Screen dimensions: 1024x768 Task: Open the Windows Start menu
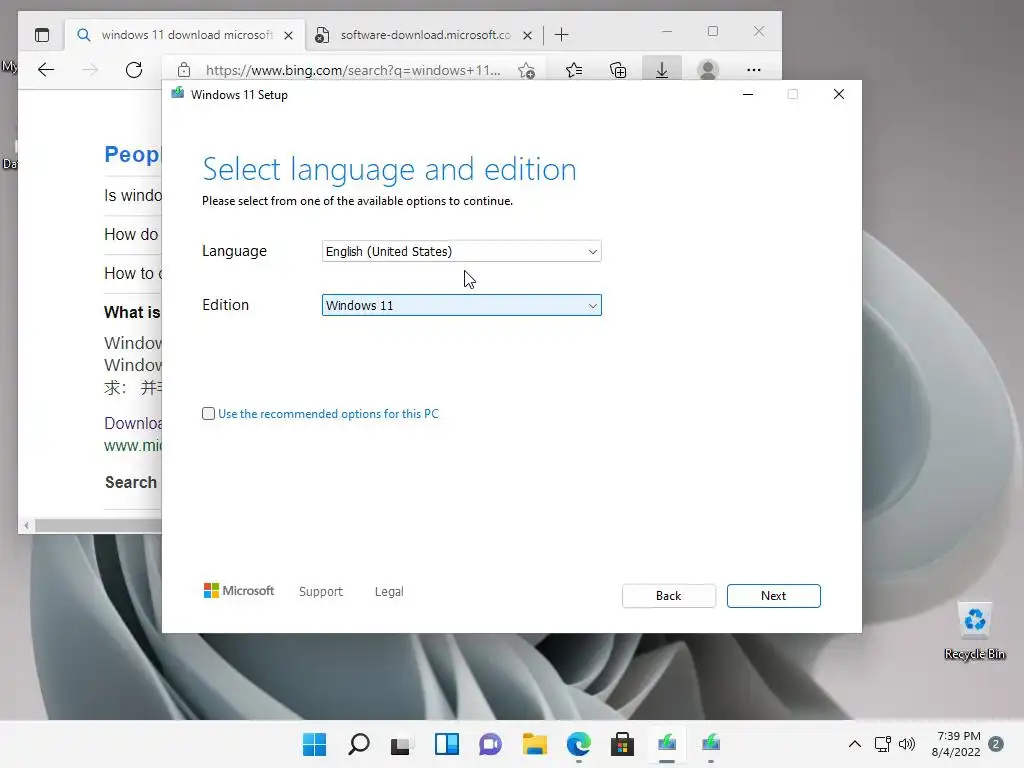coord(314,744)
